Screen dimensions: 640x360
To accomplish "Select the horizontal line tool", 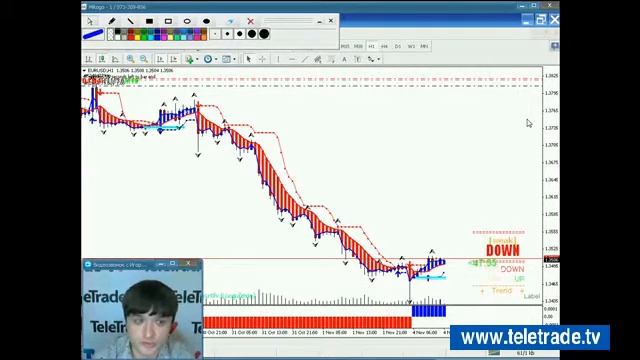I will [292, 59].
